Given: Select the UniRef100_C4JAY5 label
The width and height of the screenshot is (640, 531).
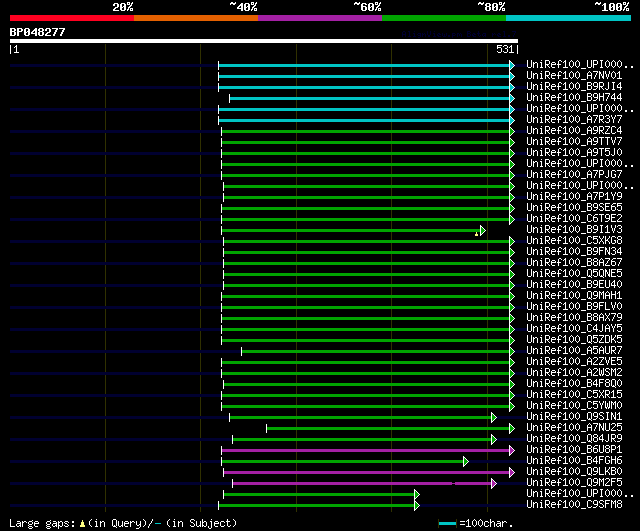Looking at the screenshot, I should click(574, 329).
